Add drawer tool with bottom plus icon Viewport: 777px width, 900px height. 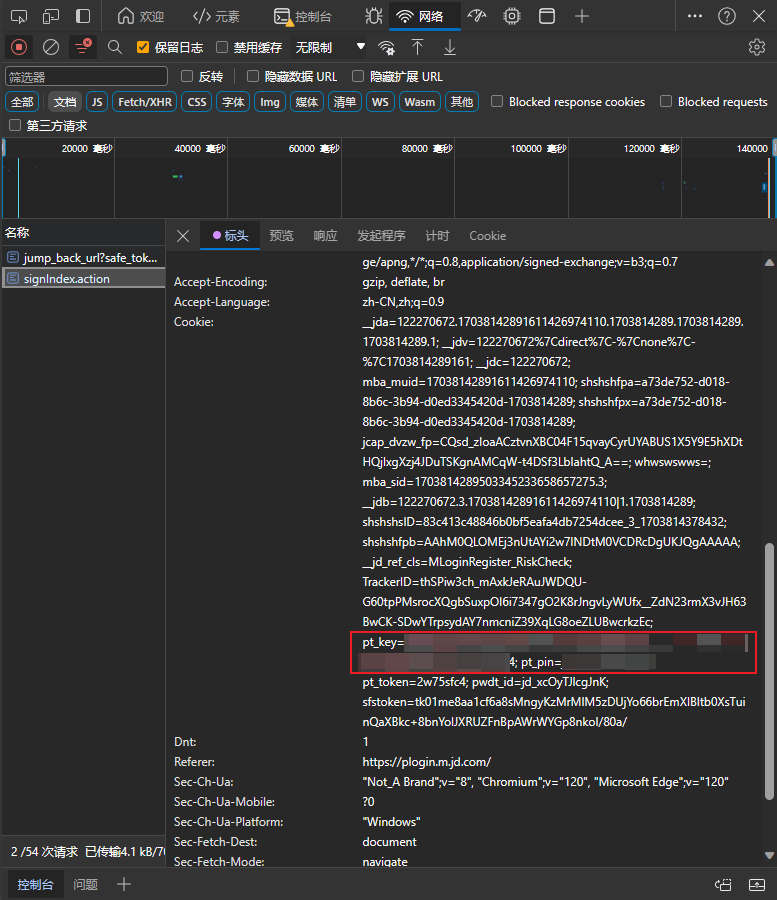[124, 885]
